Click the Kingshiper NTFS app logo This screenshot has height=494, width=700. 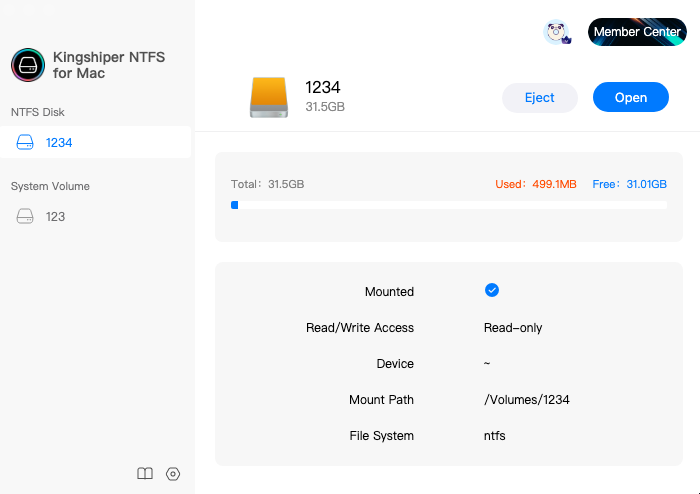28,65
